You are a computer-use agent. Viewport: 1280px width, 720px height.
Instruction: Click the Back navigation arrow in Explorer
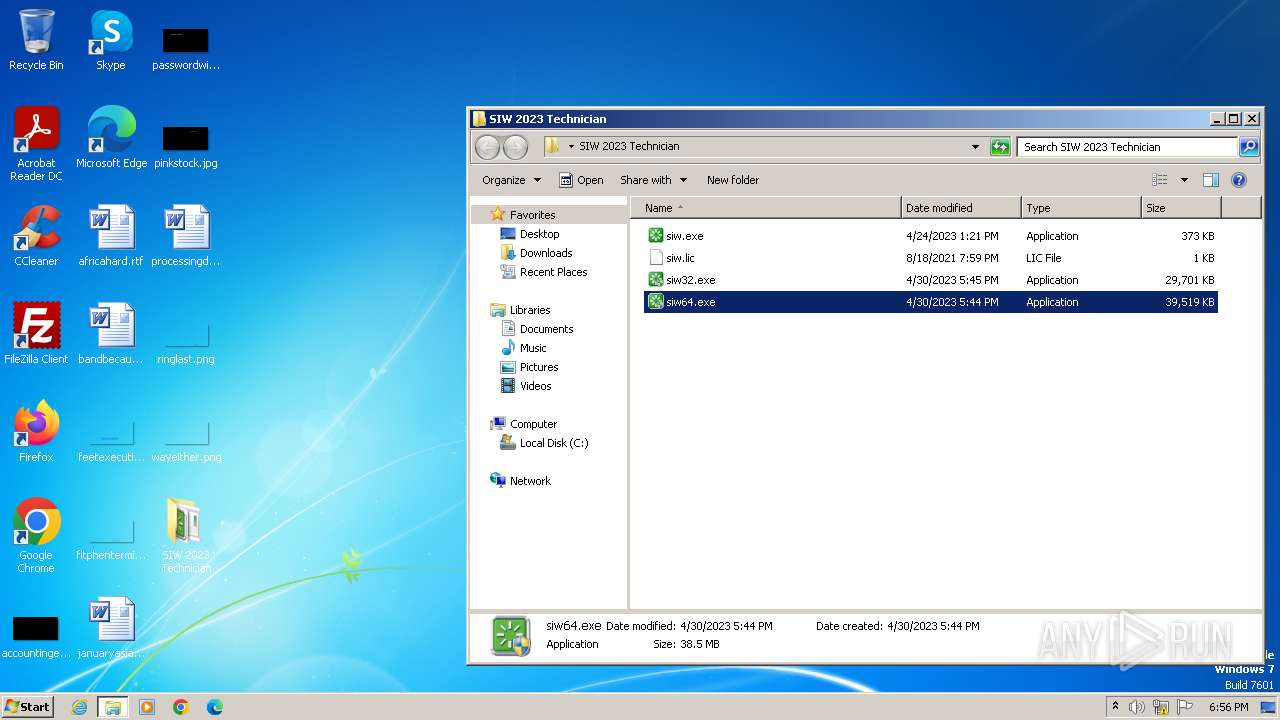[x=487, y=147]
